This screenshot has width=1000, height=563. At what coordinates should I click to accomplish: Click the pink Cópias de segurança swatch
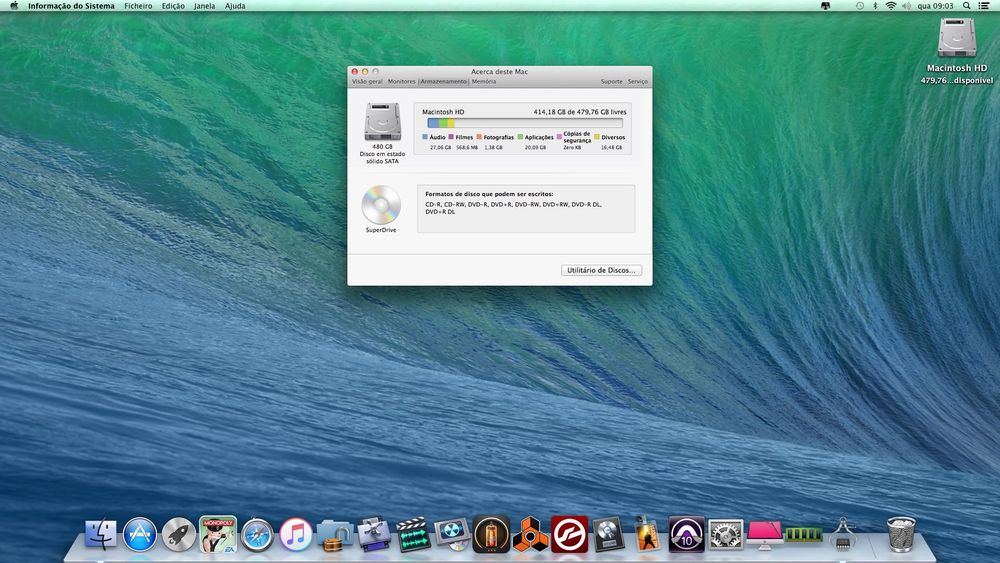(x=559, y=136)
